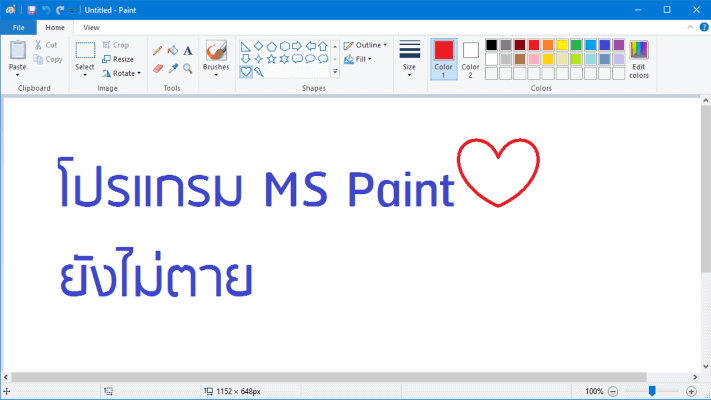
Task: Open Edit colors dialog
Action: (638, 59)
